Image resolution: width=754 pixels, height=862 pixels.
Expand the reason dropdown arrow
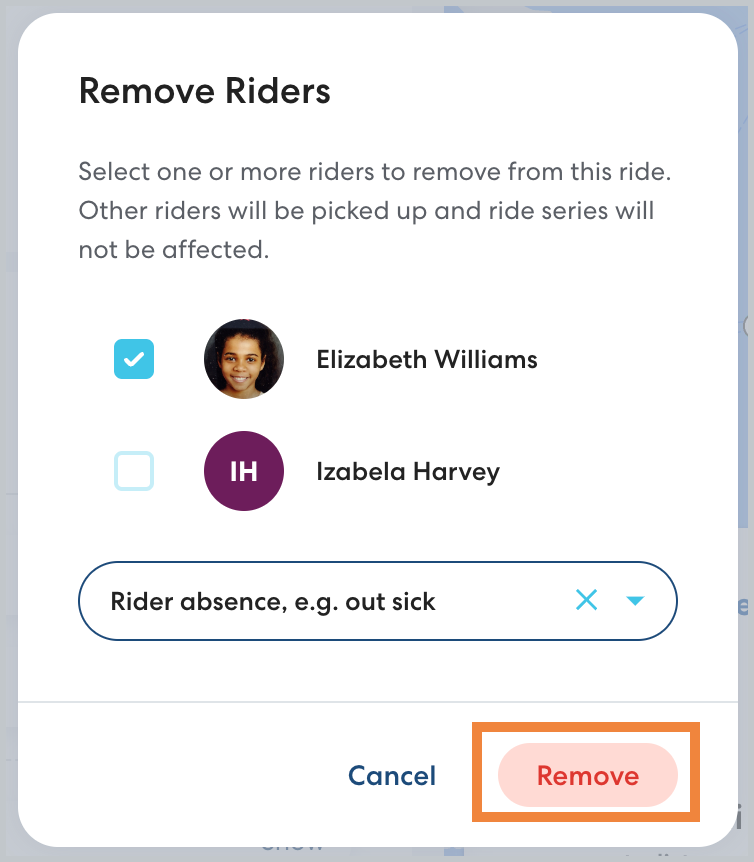coord(635,600)
